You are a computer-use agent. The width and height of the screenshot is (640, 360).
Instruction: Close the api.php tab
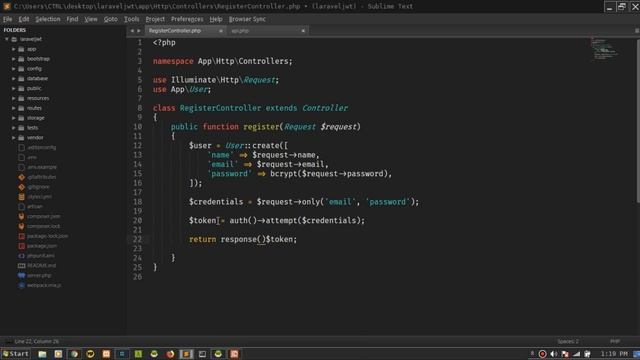pos(303,31)
